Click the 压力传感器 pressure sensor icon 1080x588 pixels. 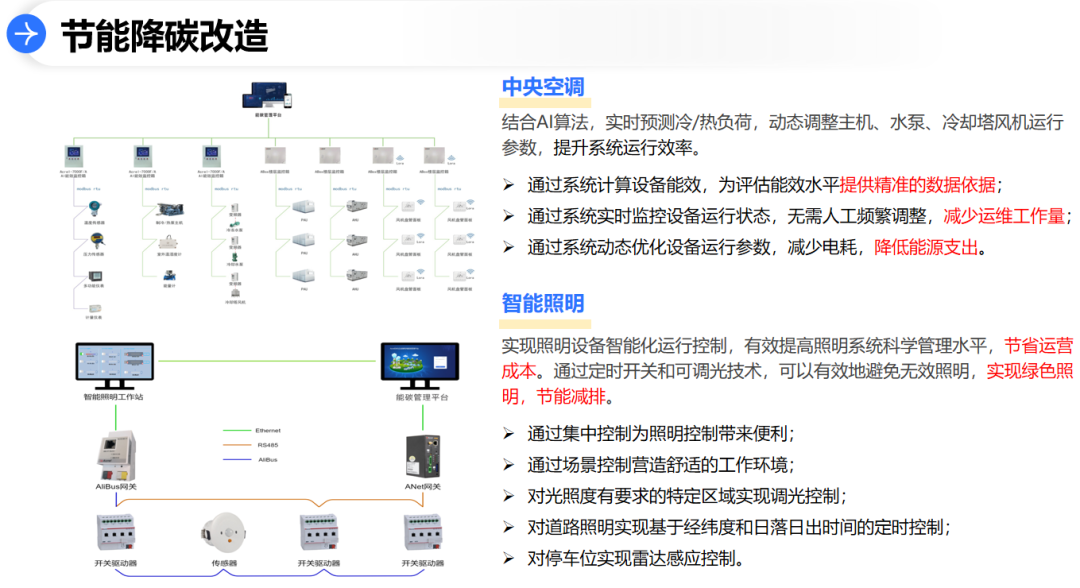coord(95,241)
